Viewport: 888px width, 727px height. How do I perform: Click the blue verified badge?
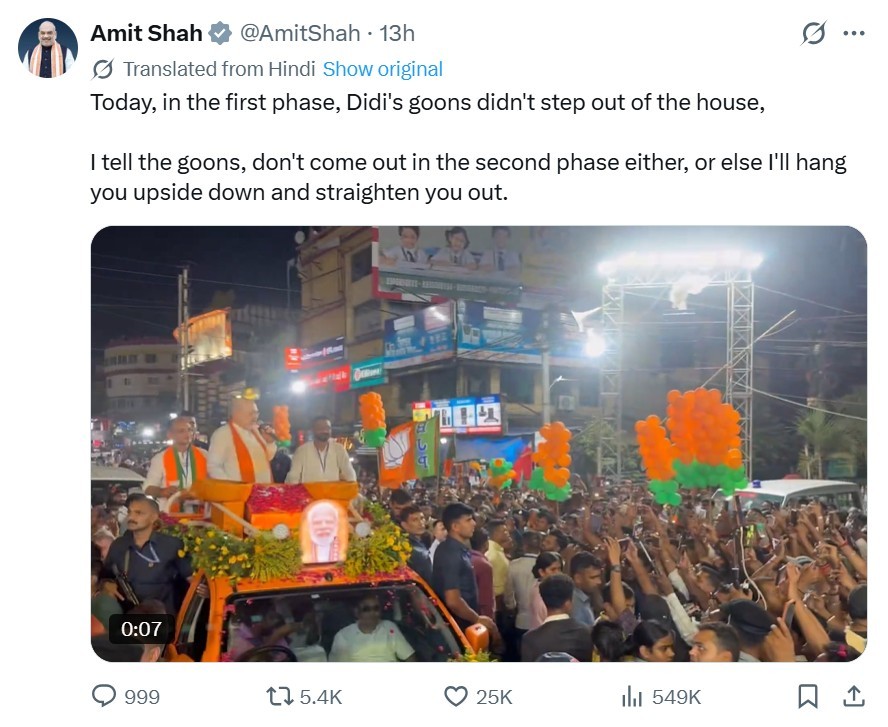(219, 33)
